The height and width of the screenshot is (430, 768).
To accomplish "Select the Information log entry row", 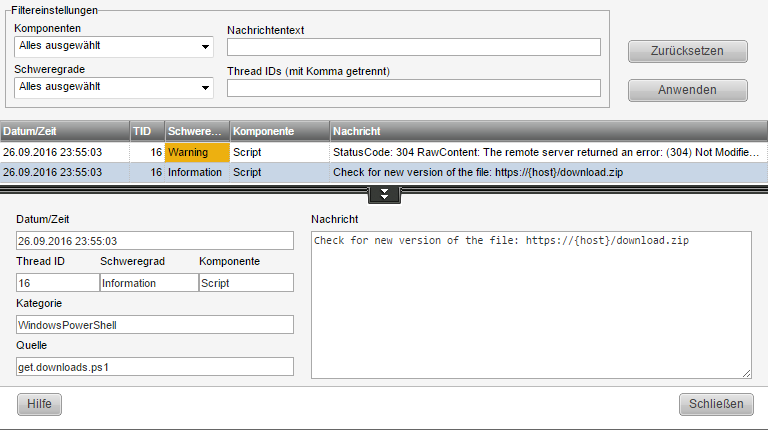I will coord(384,172).
